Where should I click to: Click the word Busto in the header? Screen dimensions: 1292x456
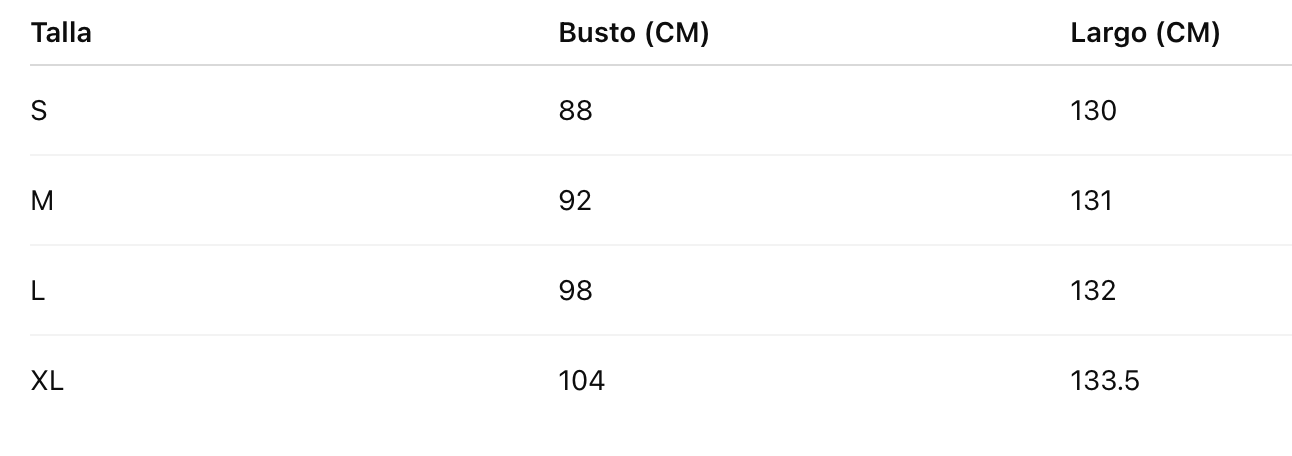click(x=596, y=33)
